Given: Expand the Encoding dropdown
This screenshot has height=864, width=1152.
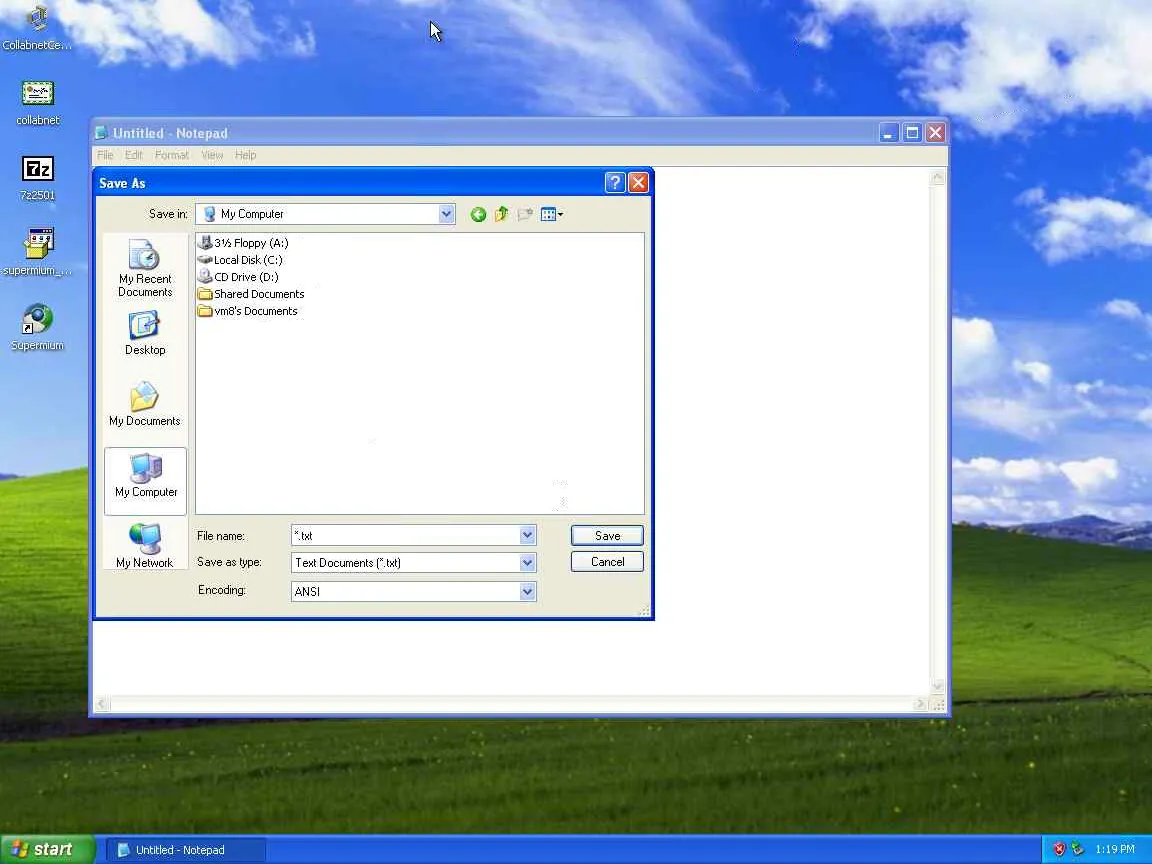Looking at the screenshot, I should point(527,591).
